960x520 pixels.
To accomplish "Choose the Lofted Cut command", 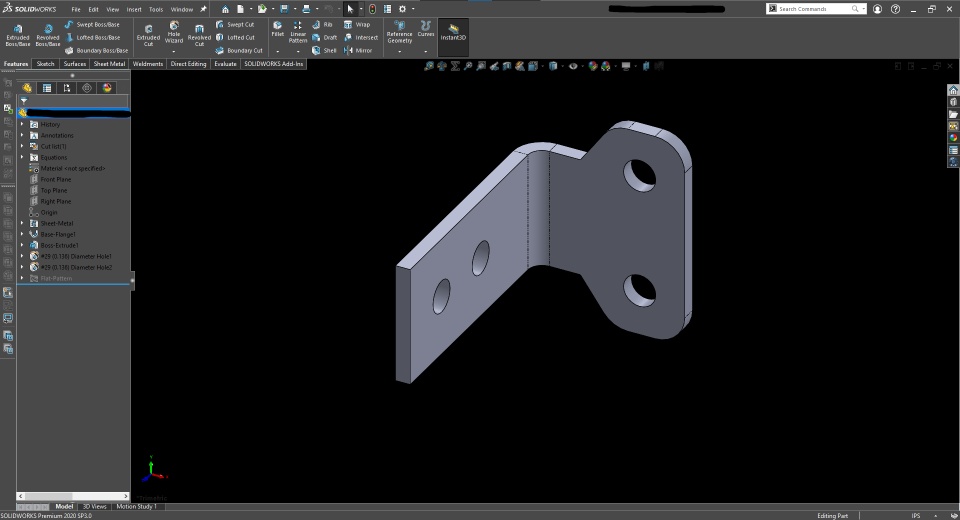I will [235, 37].
